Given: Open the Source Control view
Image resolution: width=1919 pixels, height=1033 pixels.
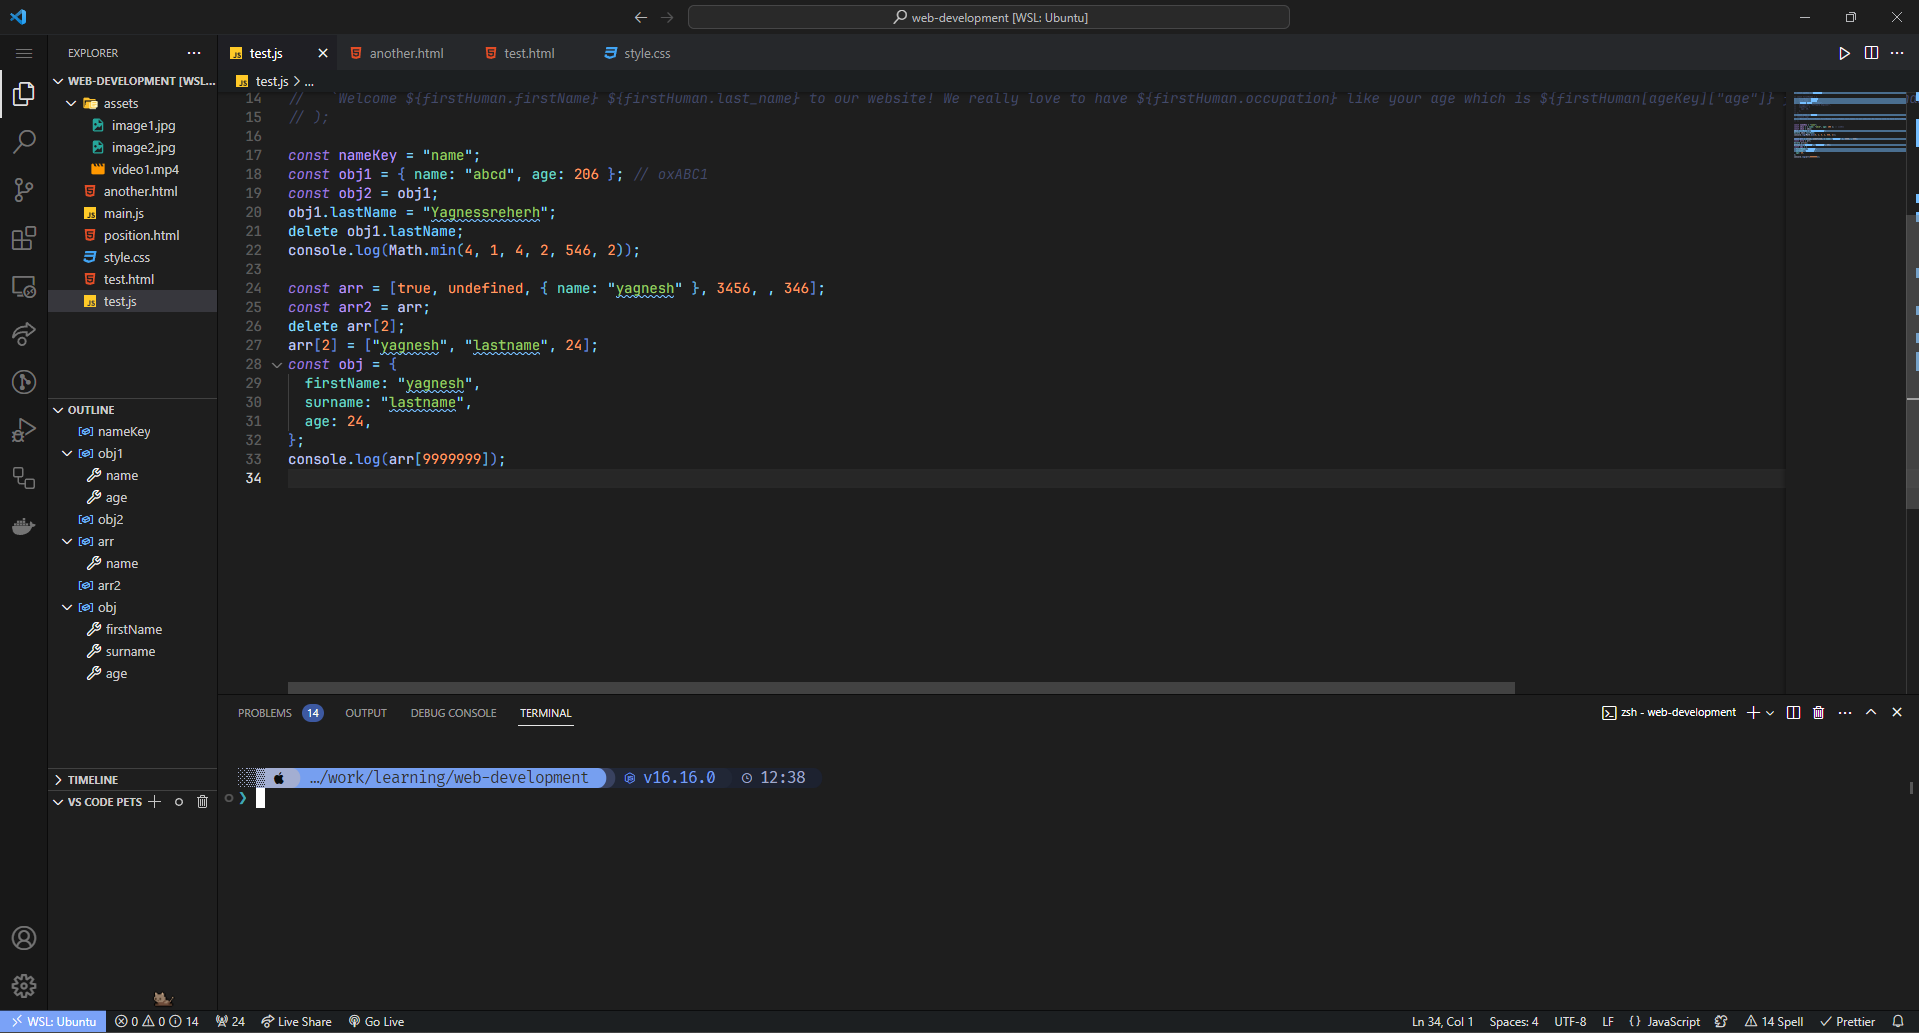Looking at the screenshot, I should click(24, 190).
